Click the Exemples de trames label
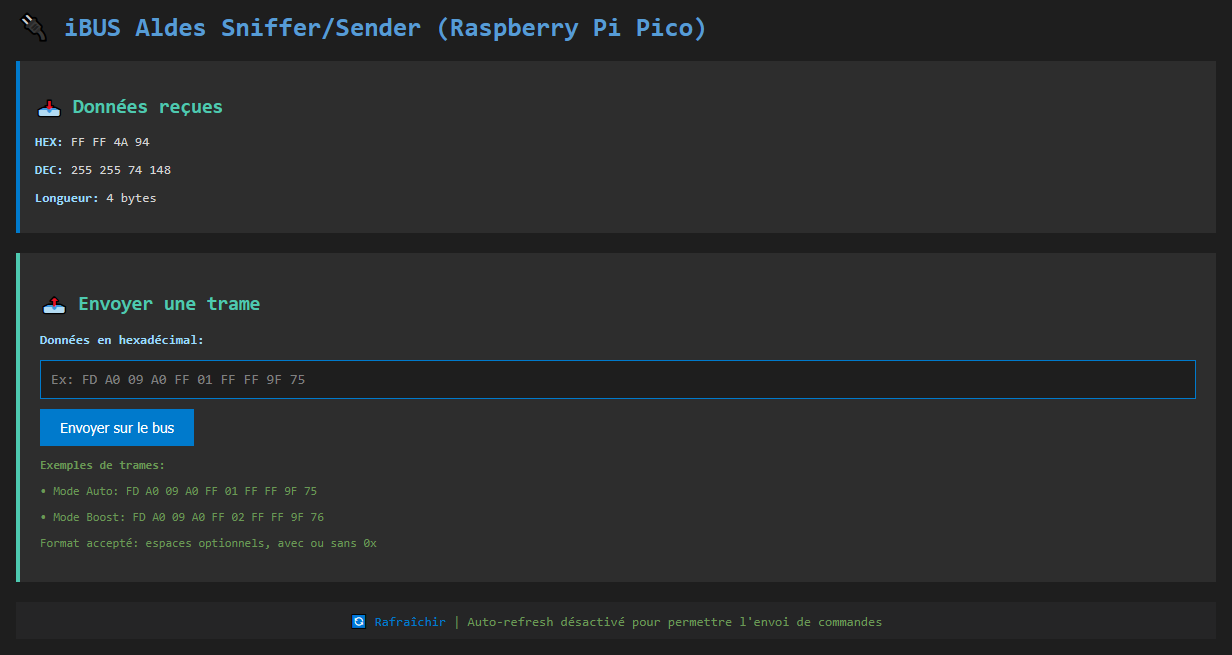 (103, 465)
